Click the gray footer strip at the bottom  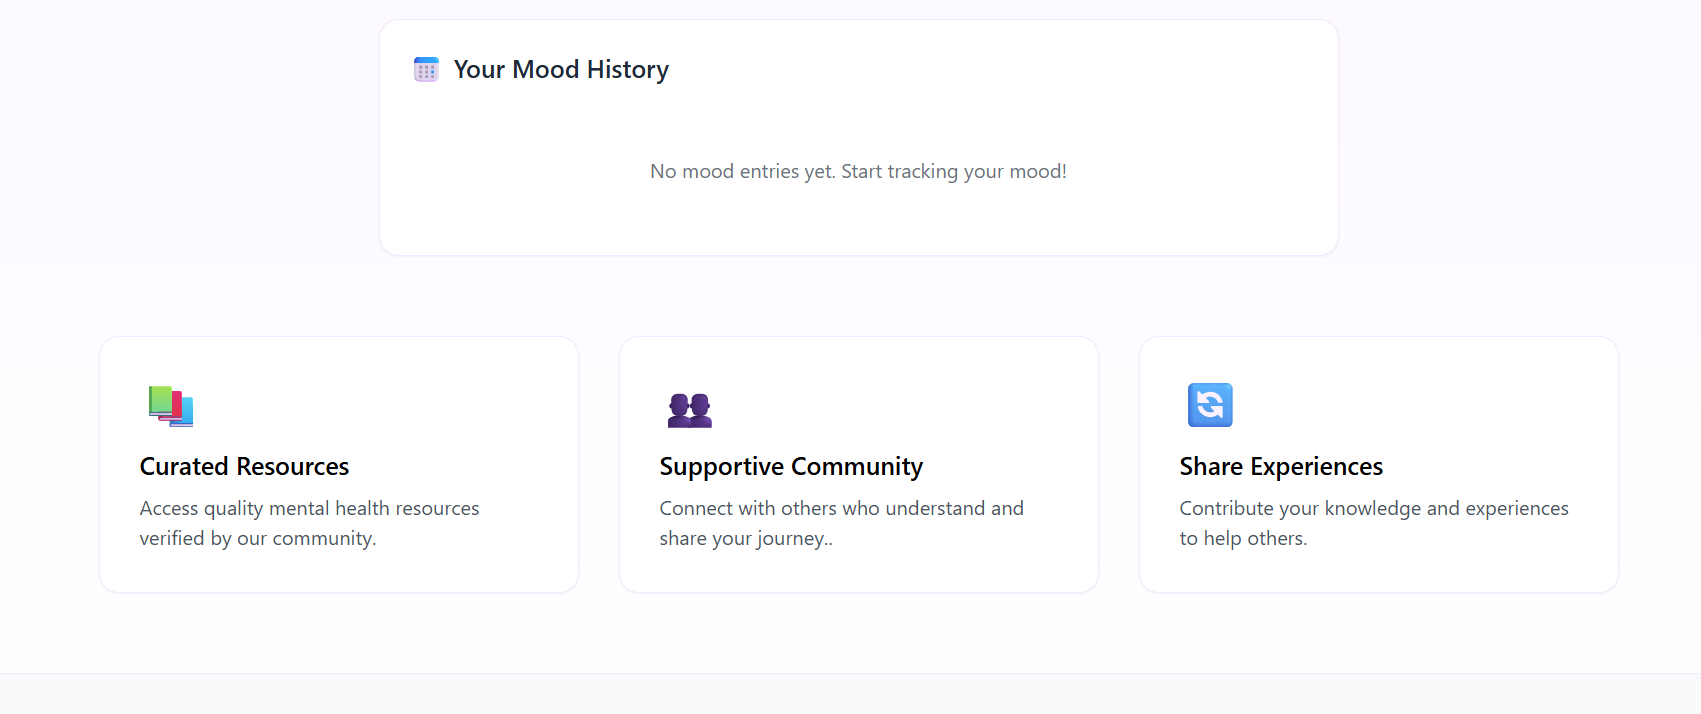point(850,695)
